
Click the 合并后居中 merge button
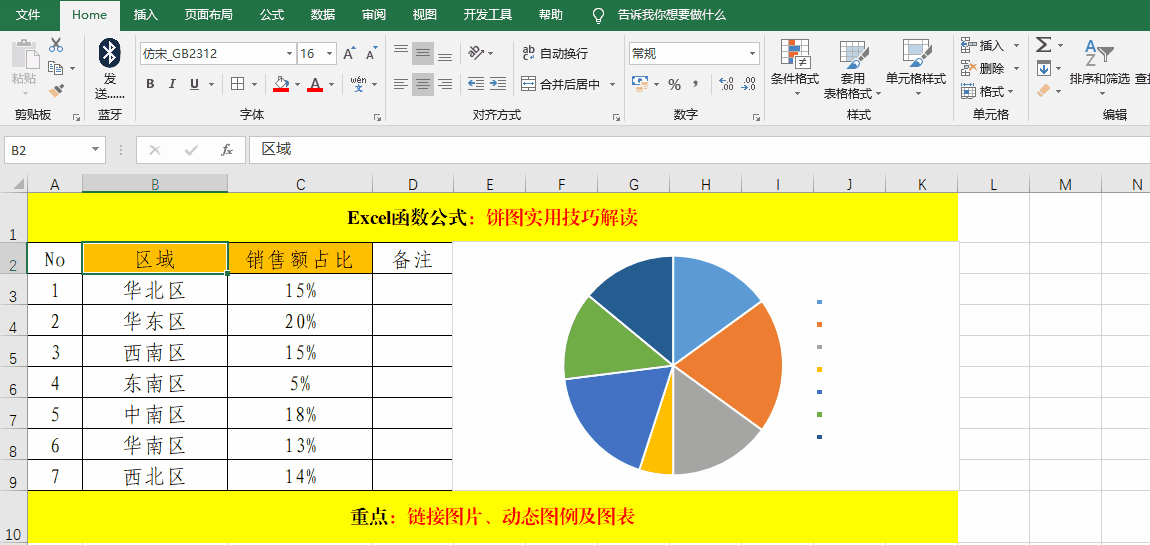[560, 84]
